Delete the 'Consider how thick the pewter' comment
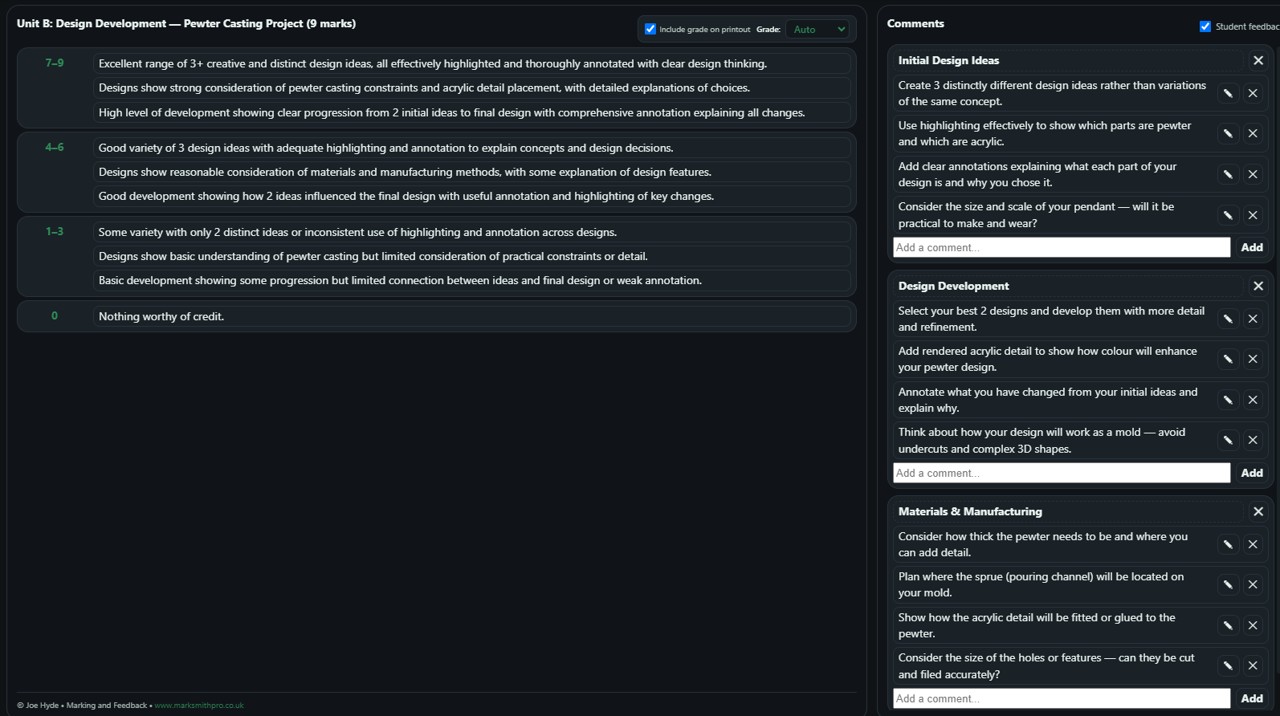1280x716 pixels. [x=1252, y=544]
